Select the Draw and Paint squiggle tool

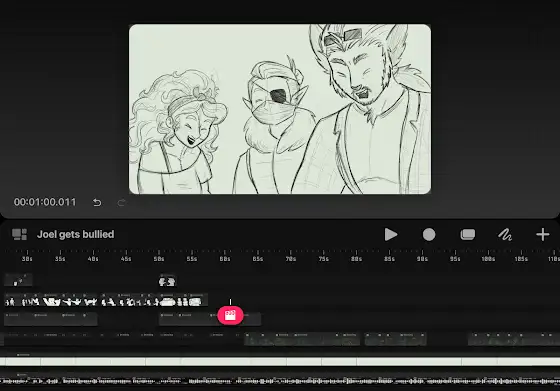pyautogui.click(x=505, y=235)
